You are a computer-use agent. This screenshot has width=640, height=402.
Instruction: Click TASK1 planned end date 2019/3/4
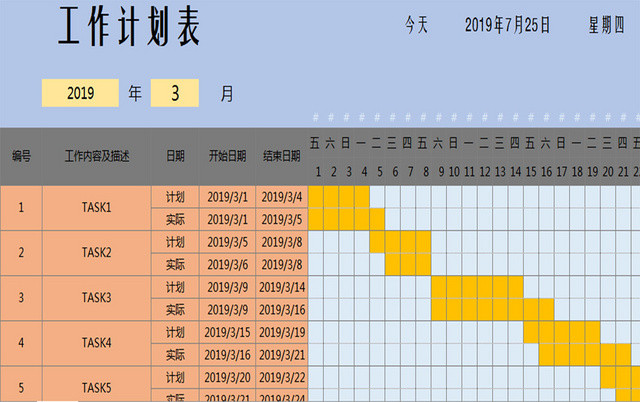[282, 197]
